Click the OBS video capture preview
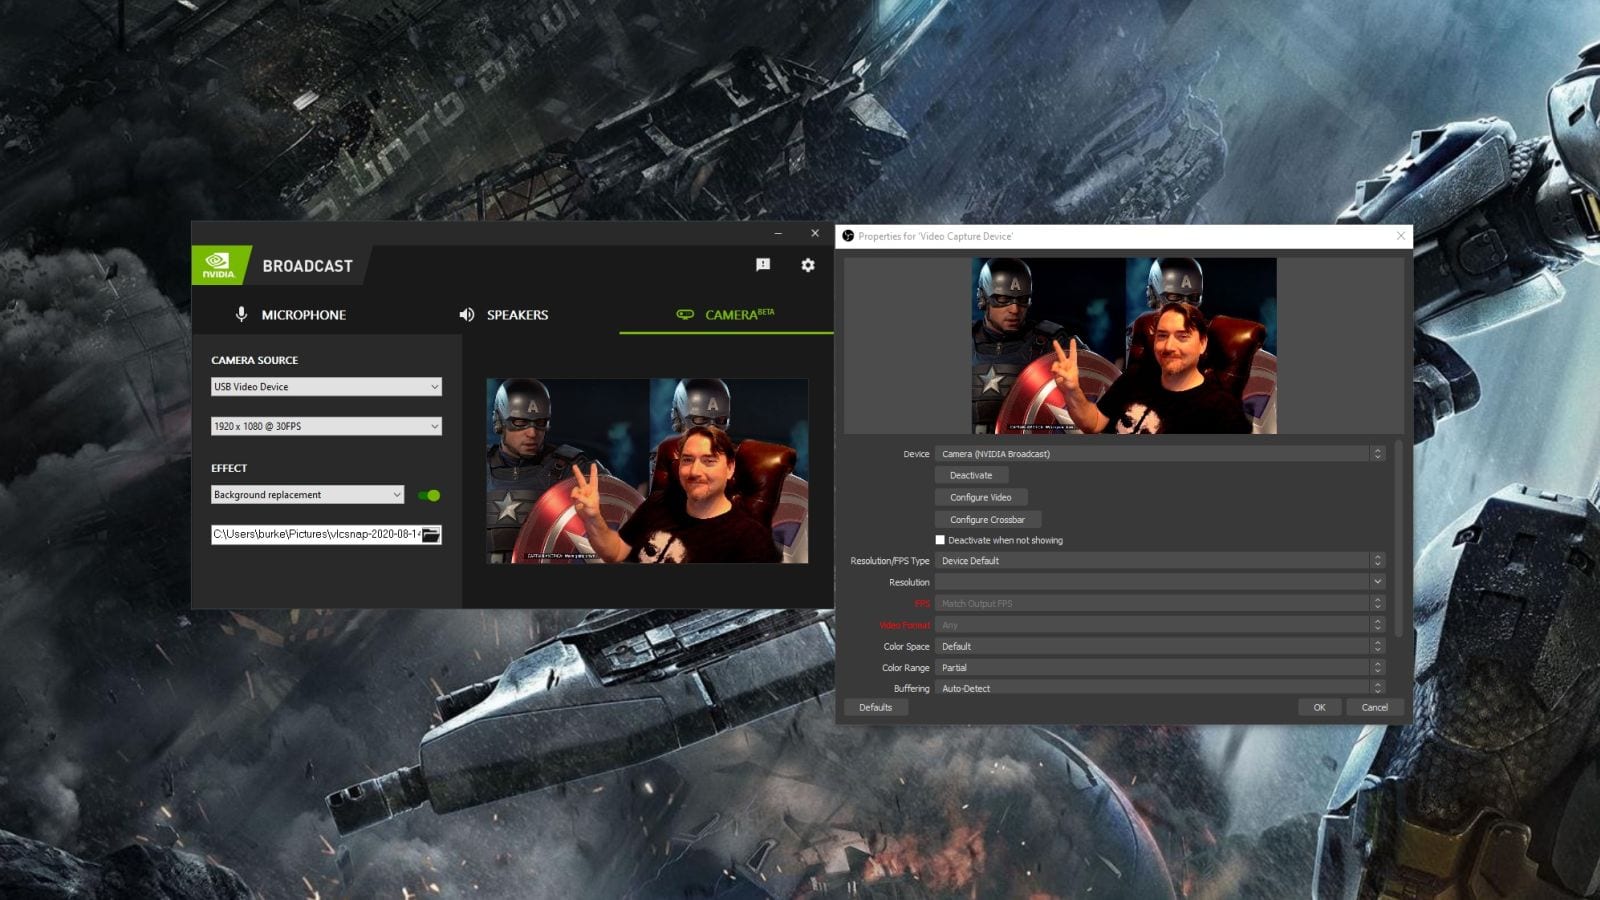The width and height of the screenshot is (1600, 900). coord(1124,346)
